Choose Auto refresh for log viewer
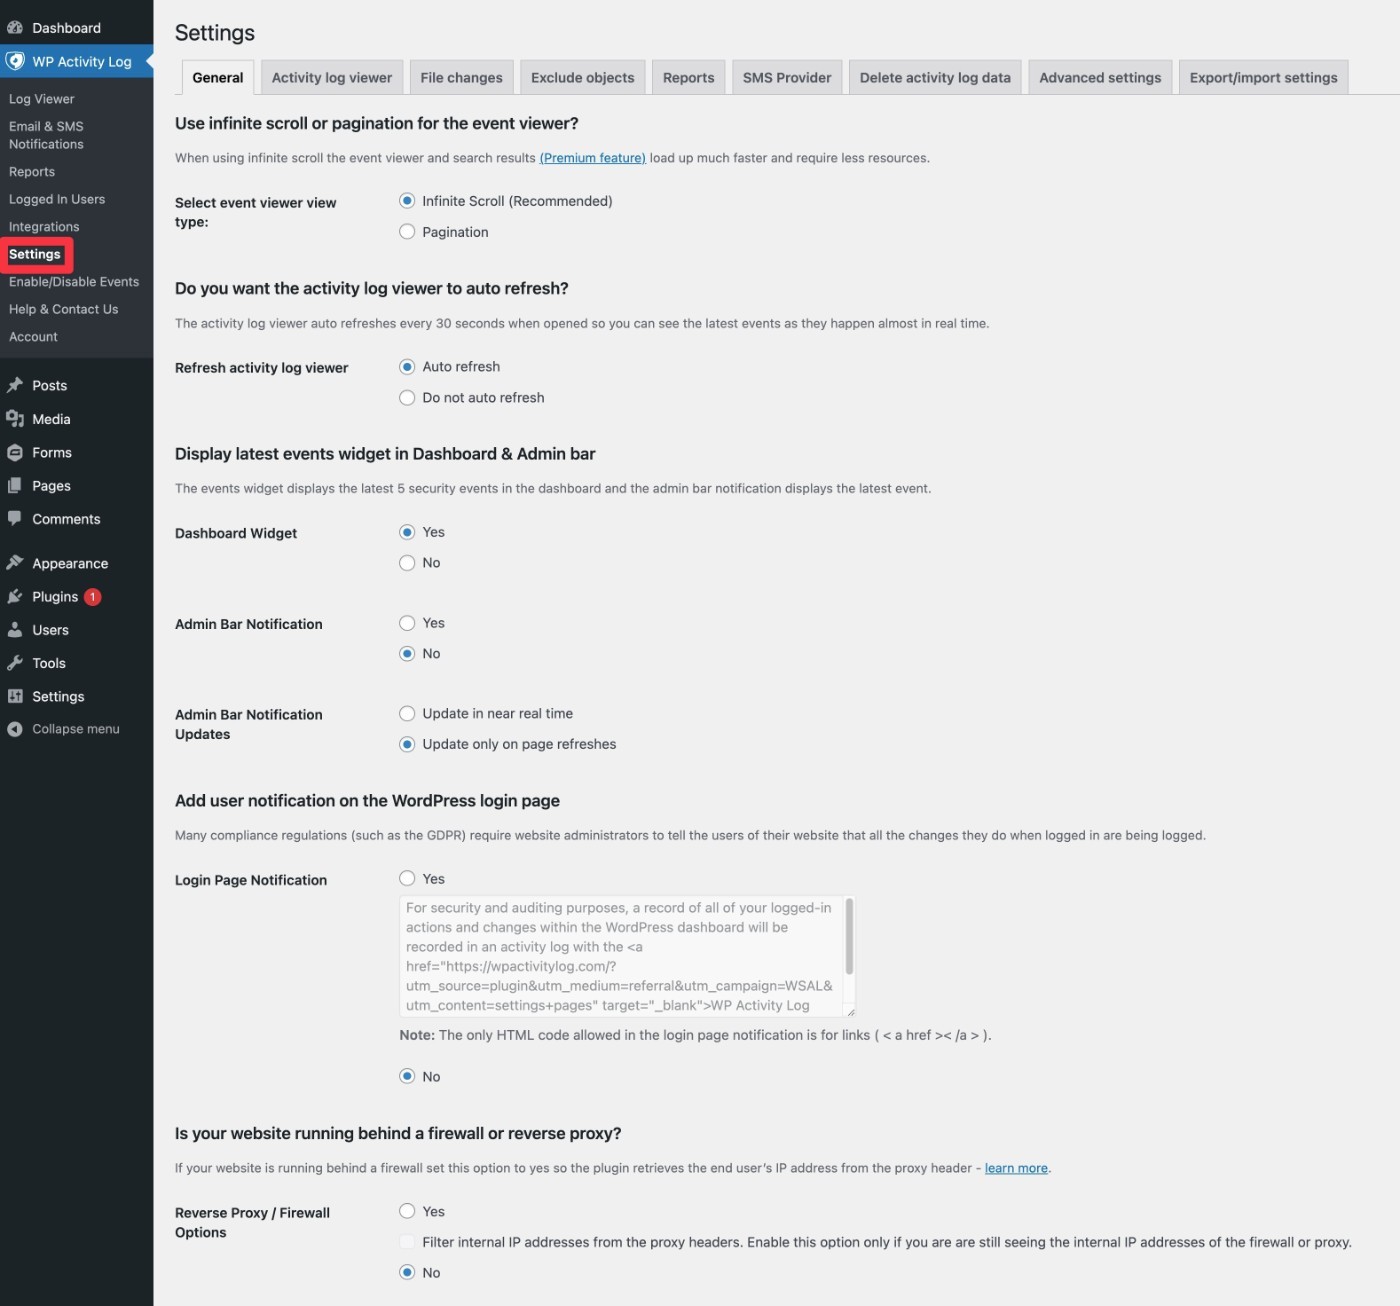Viewport: 1400px width, 1306px height. [407, 367]
